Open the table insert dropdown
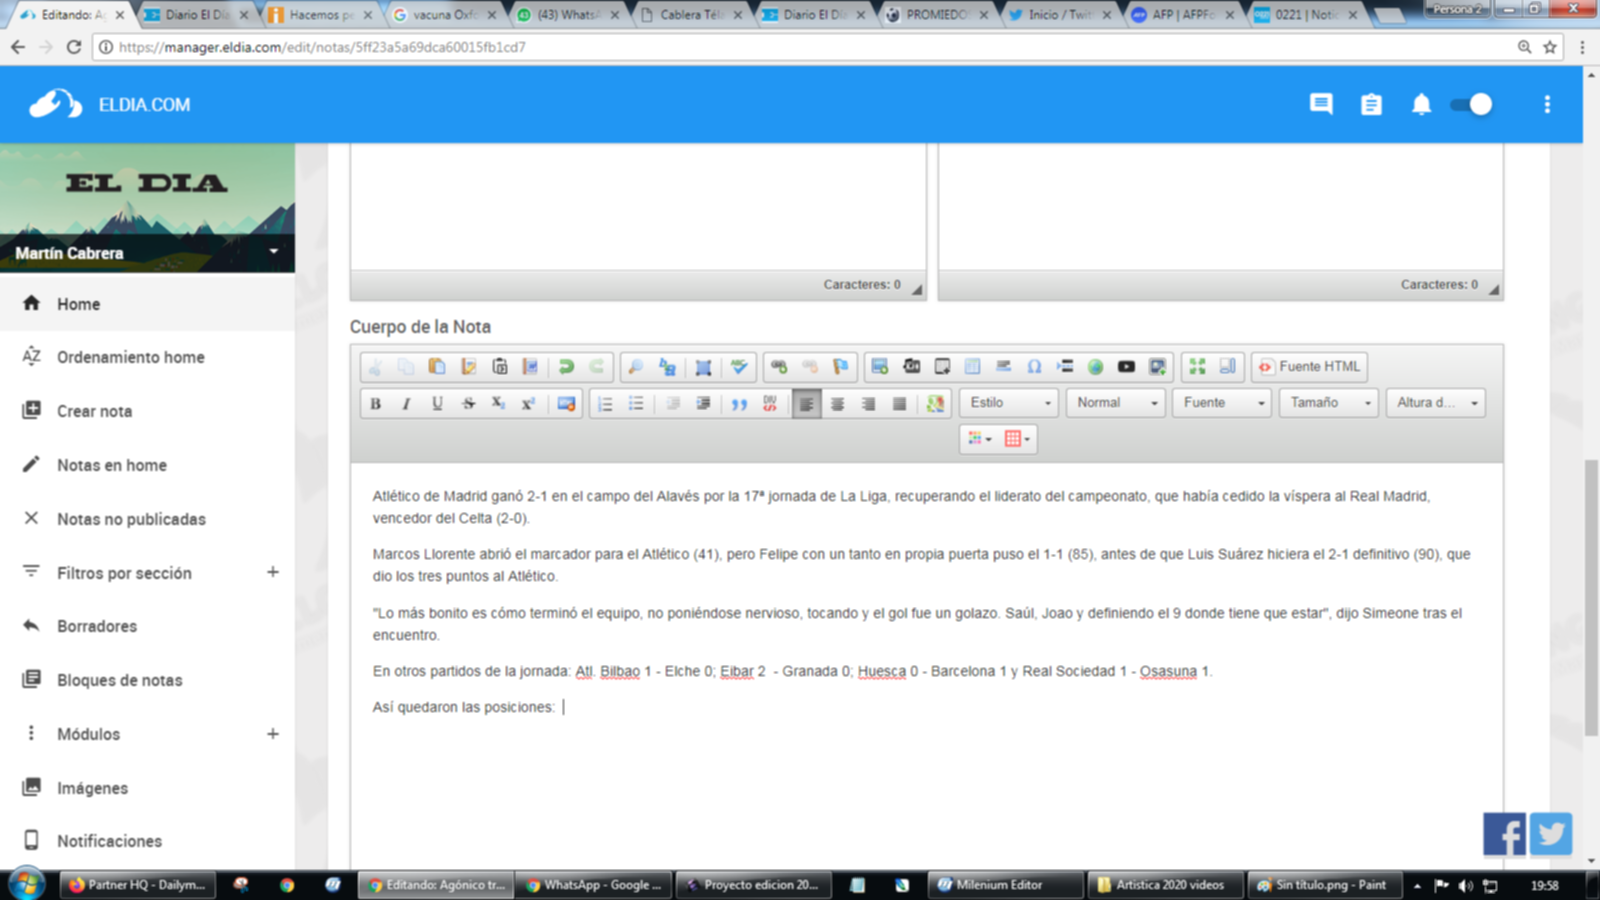Screen dimensions: 1600x900 (1017, 439)
